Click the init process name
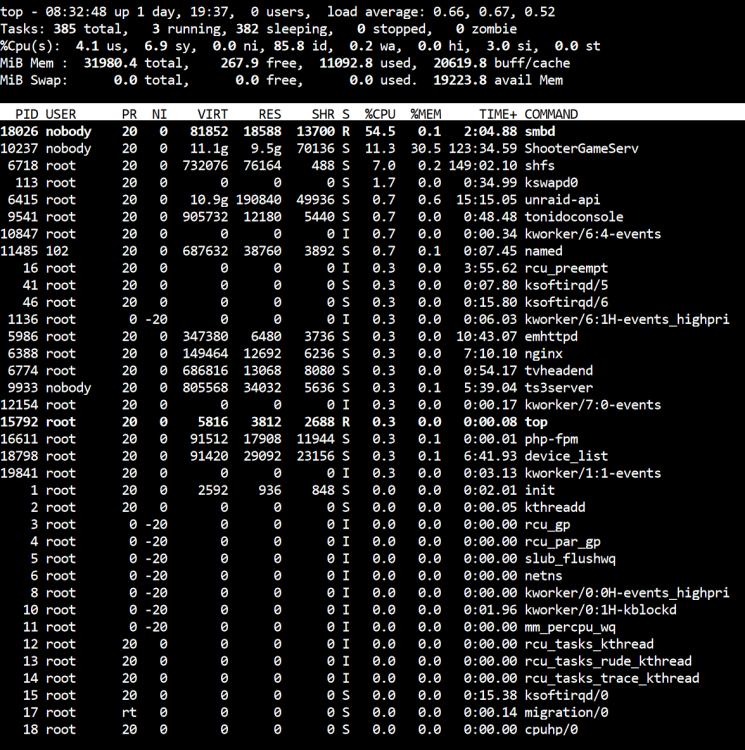Image resolution: width=745 pixels, height=750 pixels. click(x=539, y=490)
